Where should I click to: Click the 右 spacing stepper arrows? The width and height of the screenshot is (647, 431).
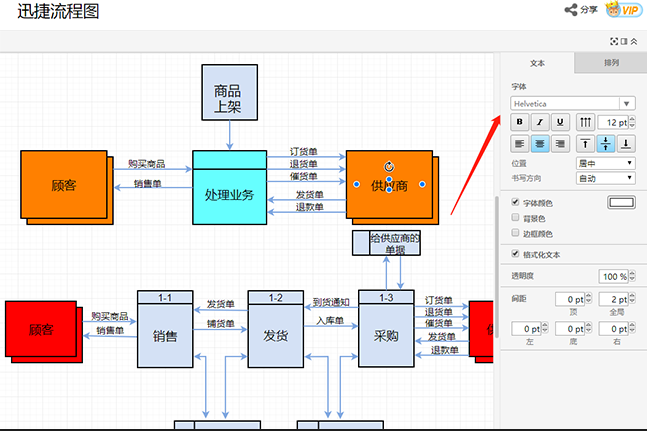[x=632, y=328]
